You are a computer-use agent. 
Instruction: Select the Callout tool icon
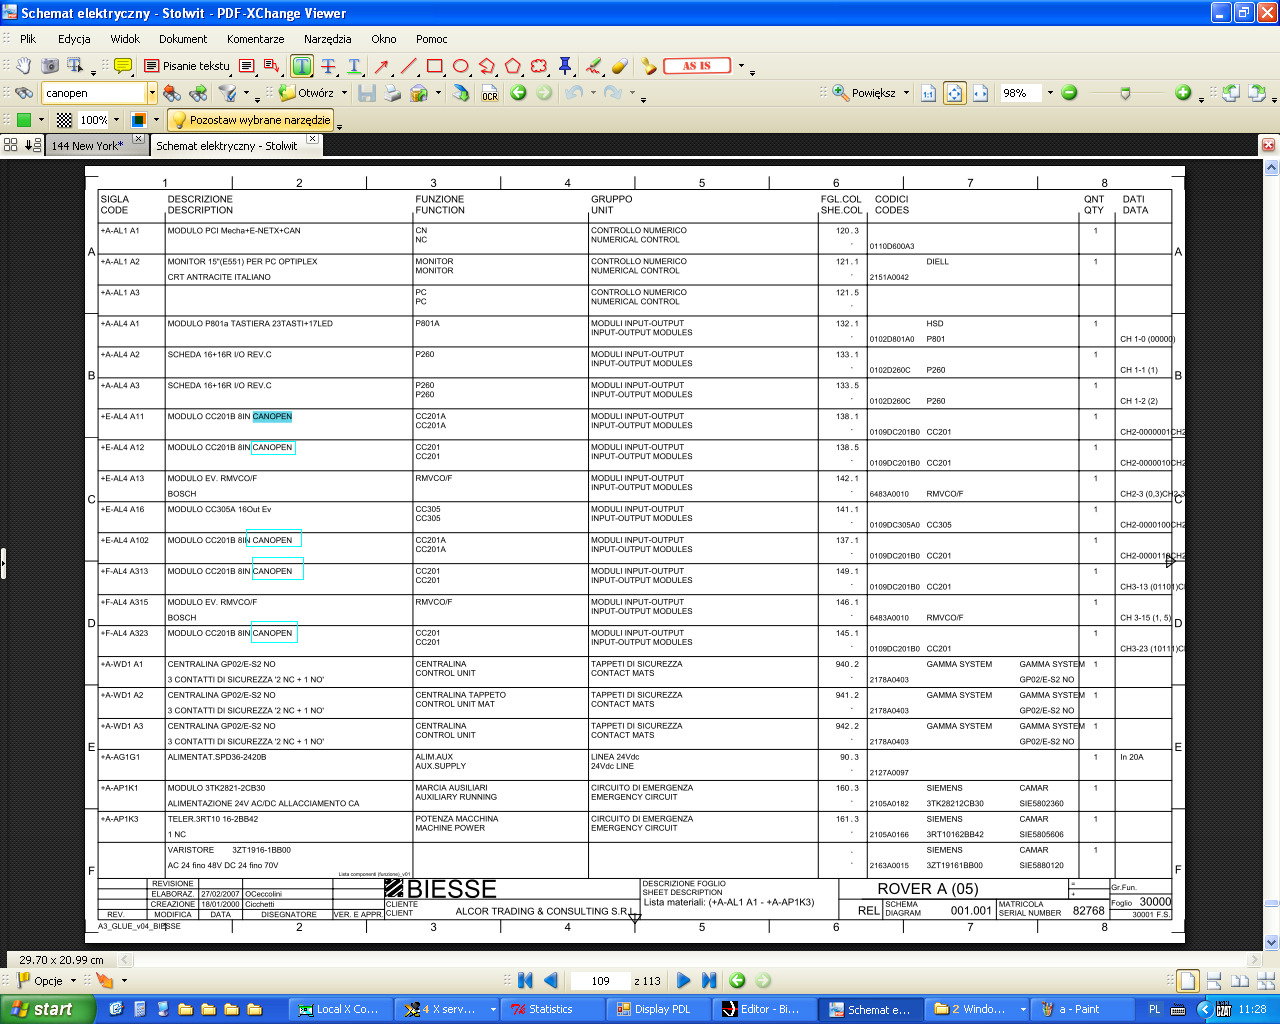point(271,66)
